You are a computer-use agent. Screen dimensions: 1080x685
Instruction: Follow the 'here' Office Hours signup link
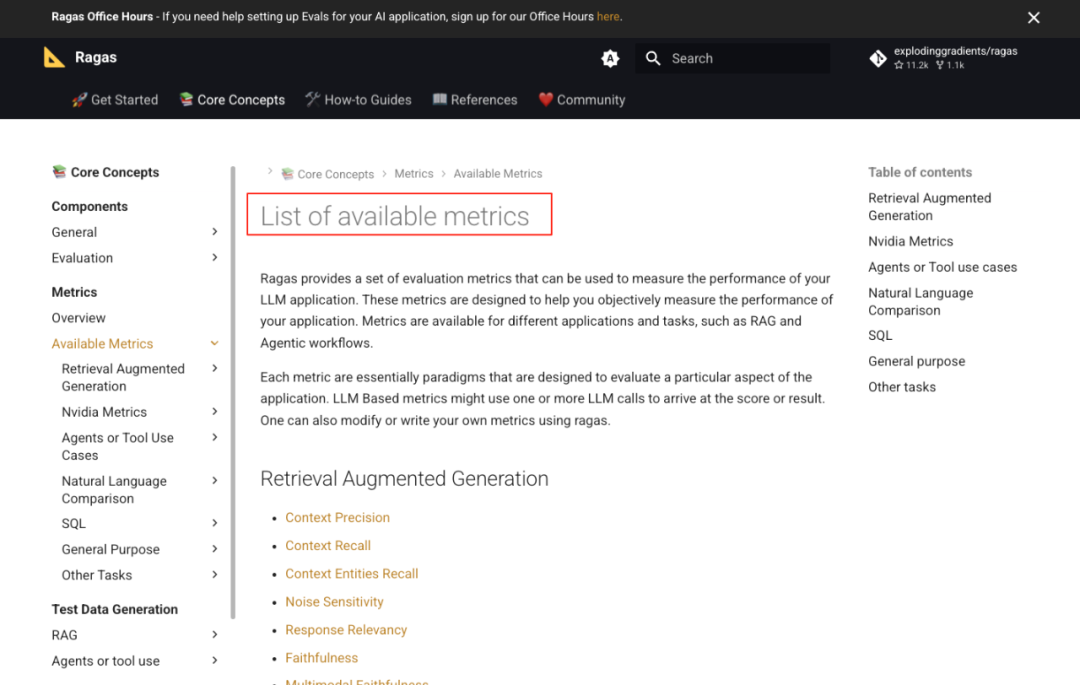[608, 17]
